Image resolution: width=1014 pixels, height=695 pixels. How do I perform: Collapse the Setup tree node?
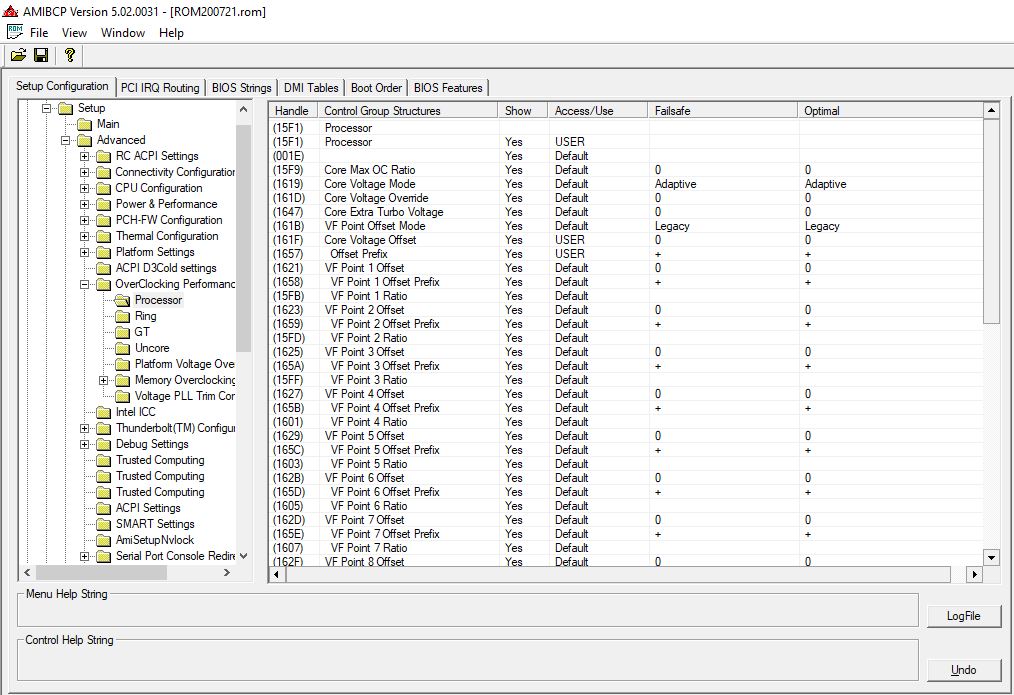pos(47,108)
